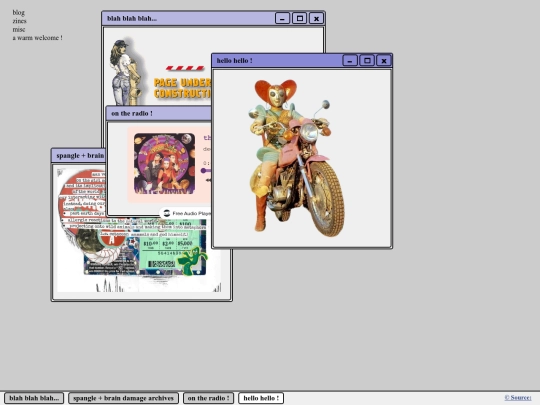Select 'spangle + brain damage archives' taskbar button

point(124,398)
